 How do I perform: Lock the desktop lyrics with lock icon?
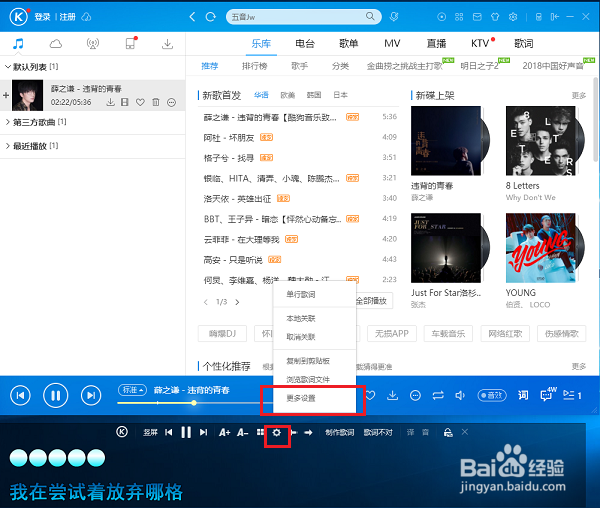[x=448, y=433]
